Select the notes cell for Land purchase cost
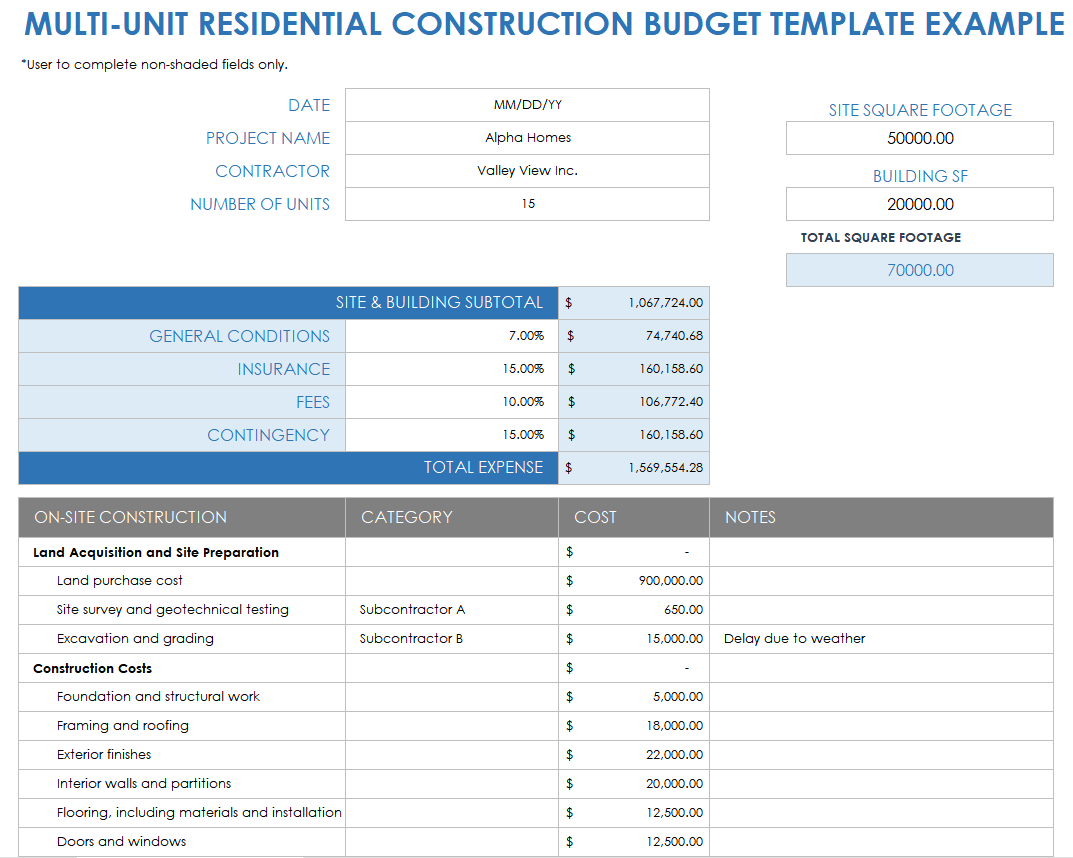 point(881,581)
